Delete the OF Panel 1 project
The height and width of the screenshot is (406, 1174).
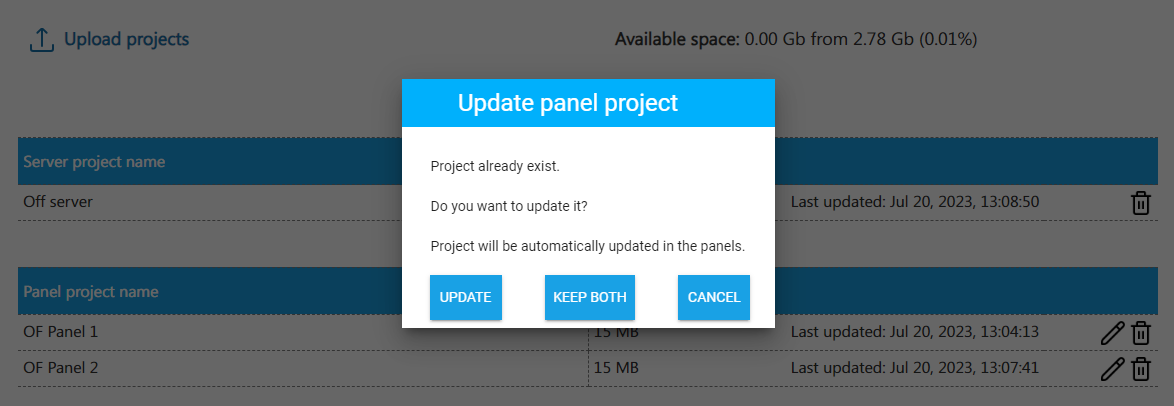tap(1140, 333)
